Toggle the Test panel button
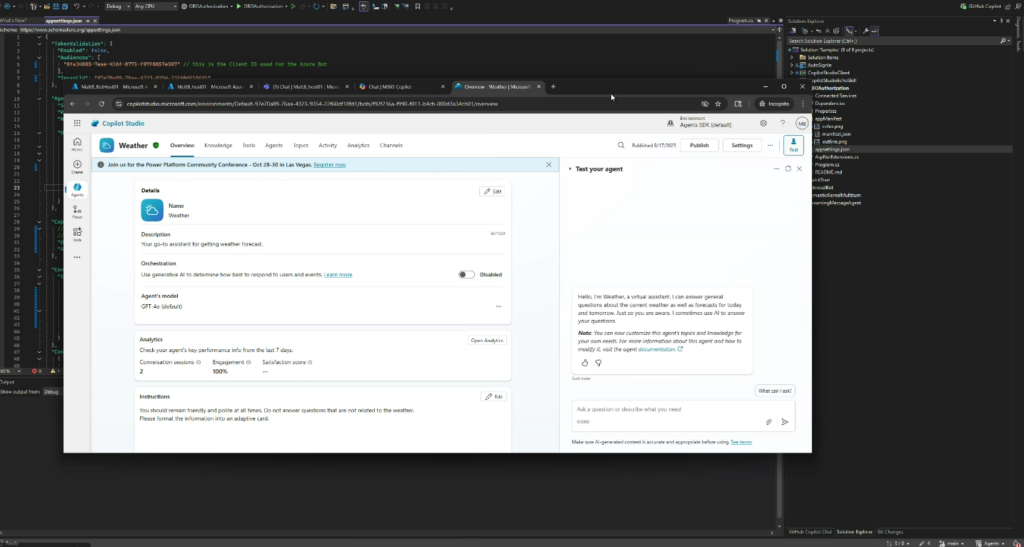Viewport: 1024px width, 547px height. [x=793, y=146]
